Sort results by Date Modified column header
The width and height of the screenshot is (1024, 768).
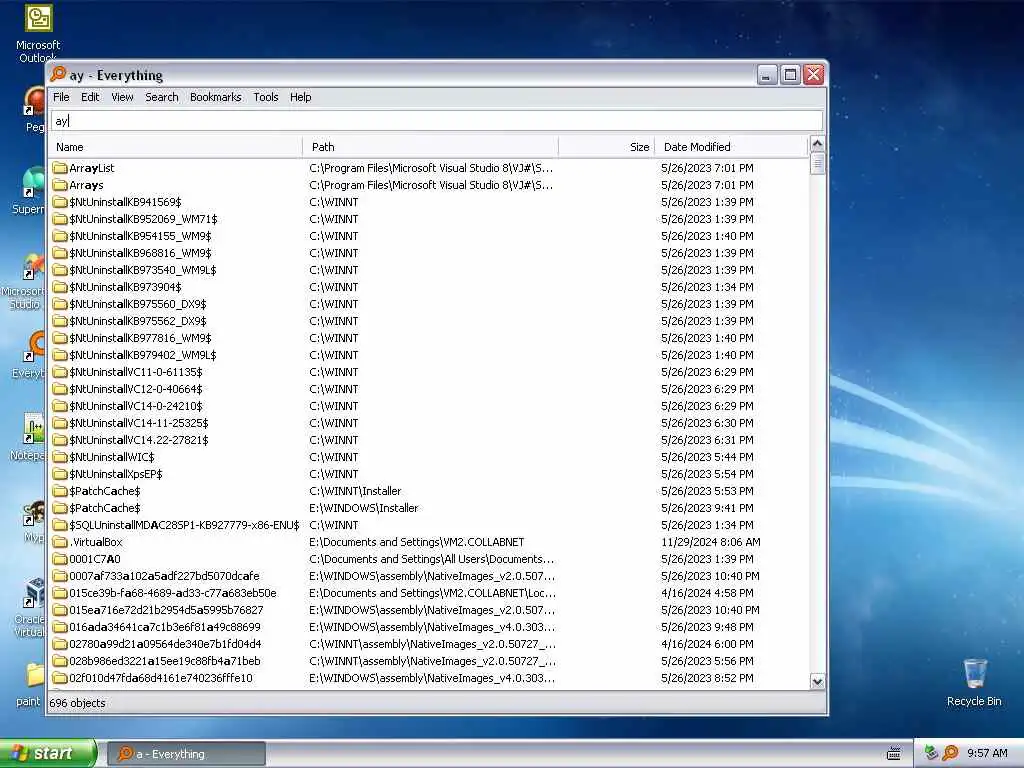pos(731,147)
